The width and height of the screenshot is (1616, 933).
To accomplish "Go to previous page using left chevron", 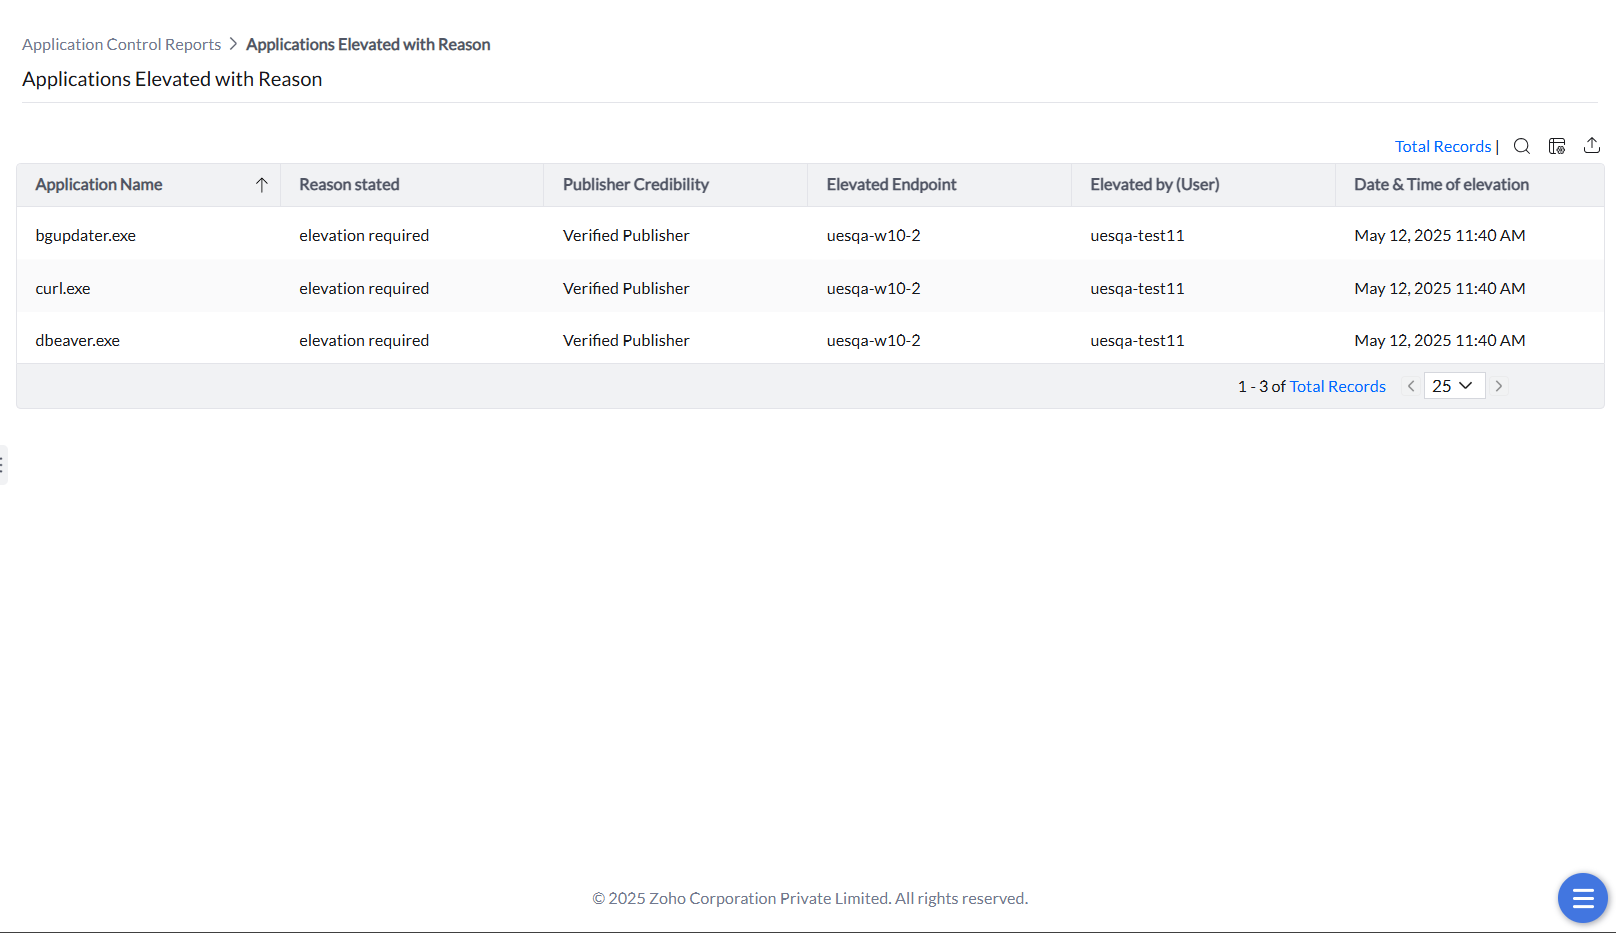I will [x=1410, y=385].
